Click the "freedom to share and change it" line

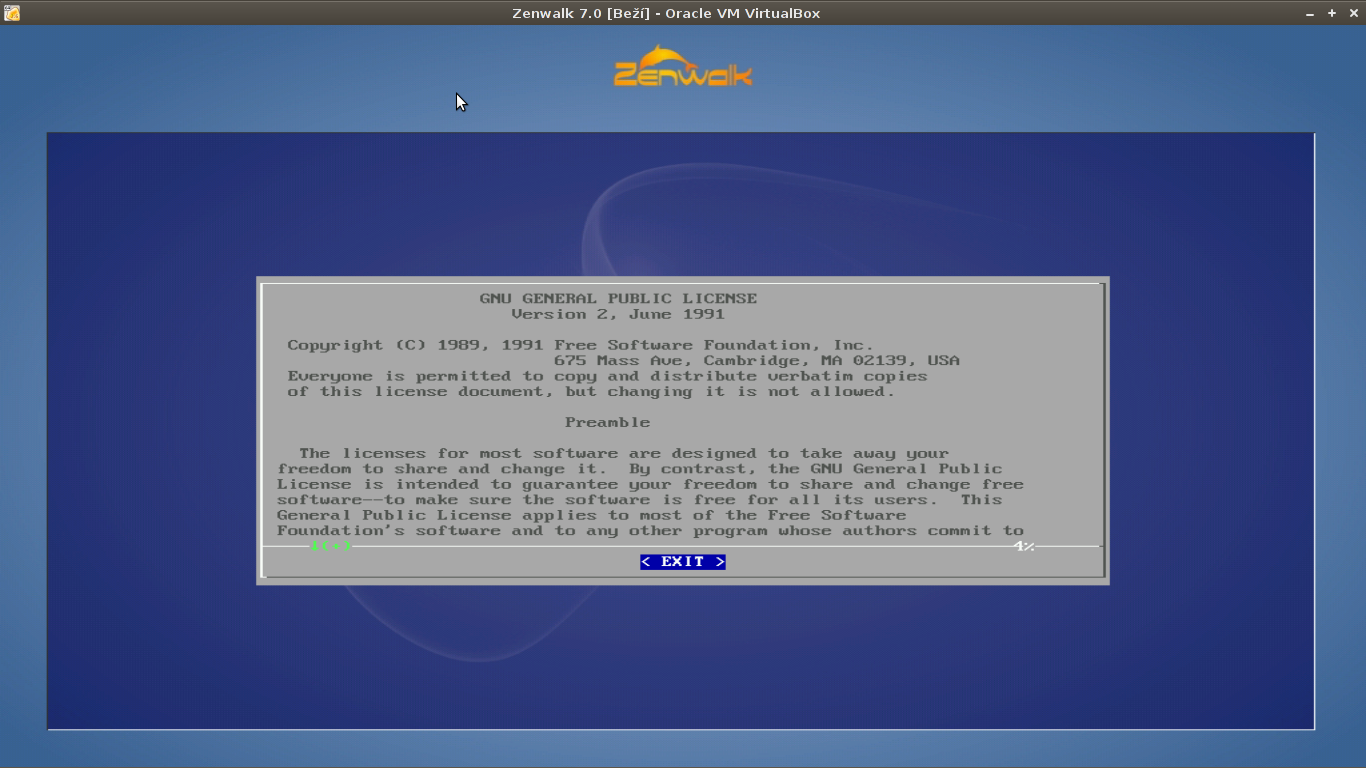click(640, 468)
